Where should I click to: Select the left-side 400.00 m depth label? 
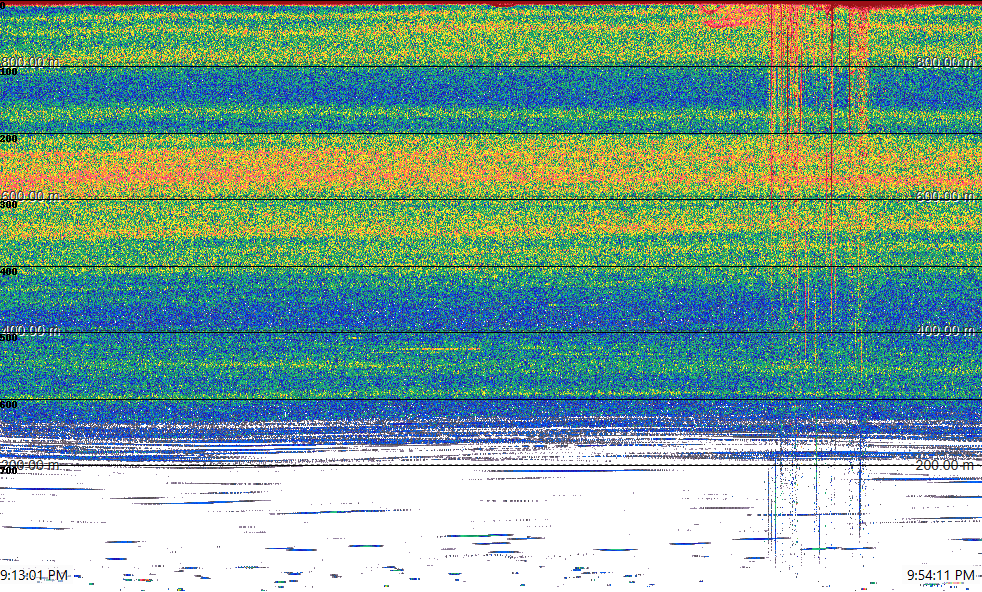(x=30, y=330)
